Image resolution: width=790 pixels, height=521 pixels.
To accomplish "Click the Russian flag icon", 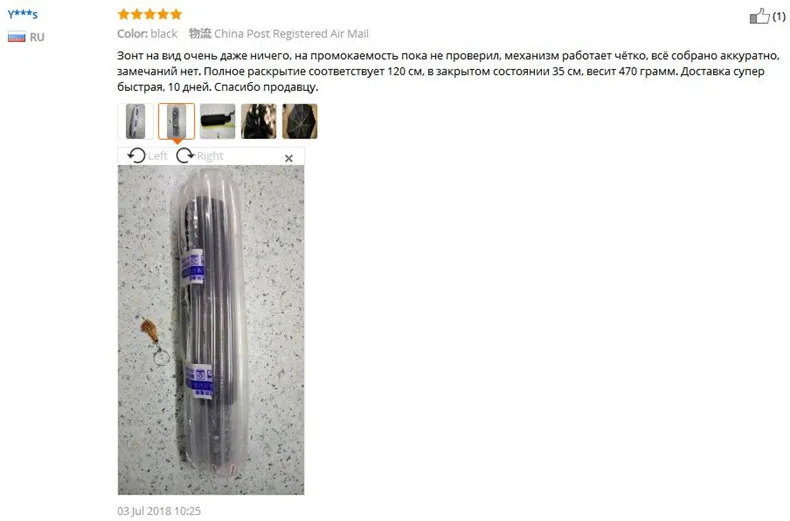I will (x=17, y=37).
